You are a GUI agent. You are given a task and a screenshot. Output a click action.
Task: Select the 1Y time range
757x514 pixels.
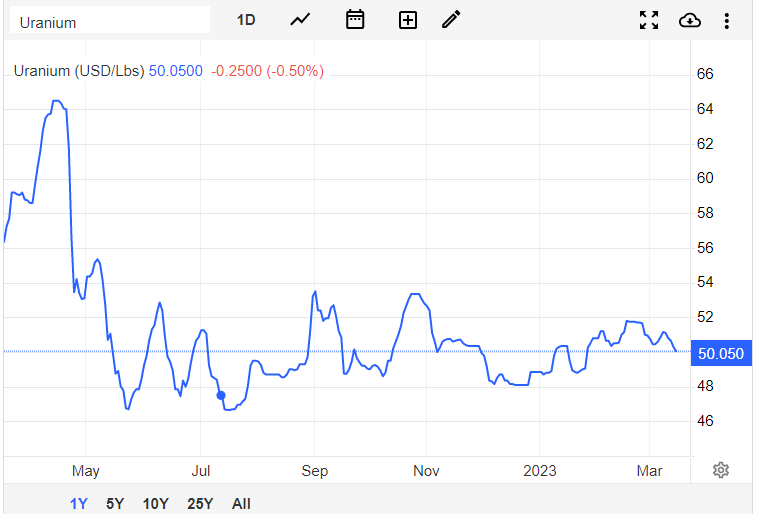tap(79, 504)
